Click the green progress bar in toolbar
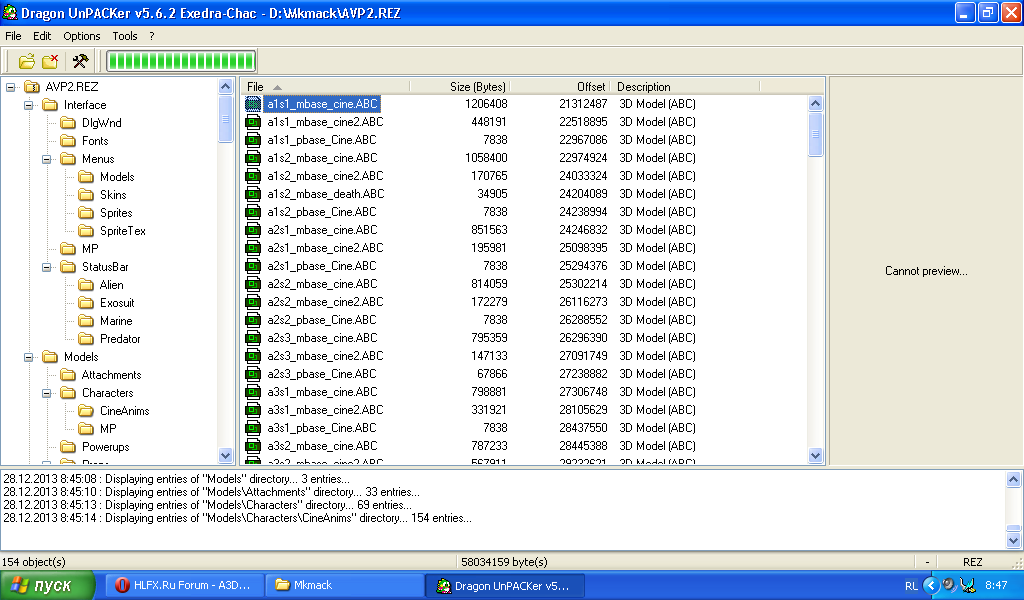 (181, 61)
